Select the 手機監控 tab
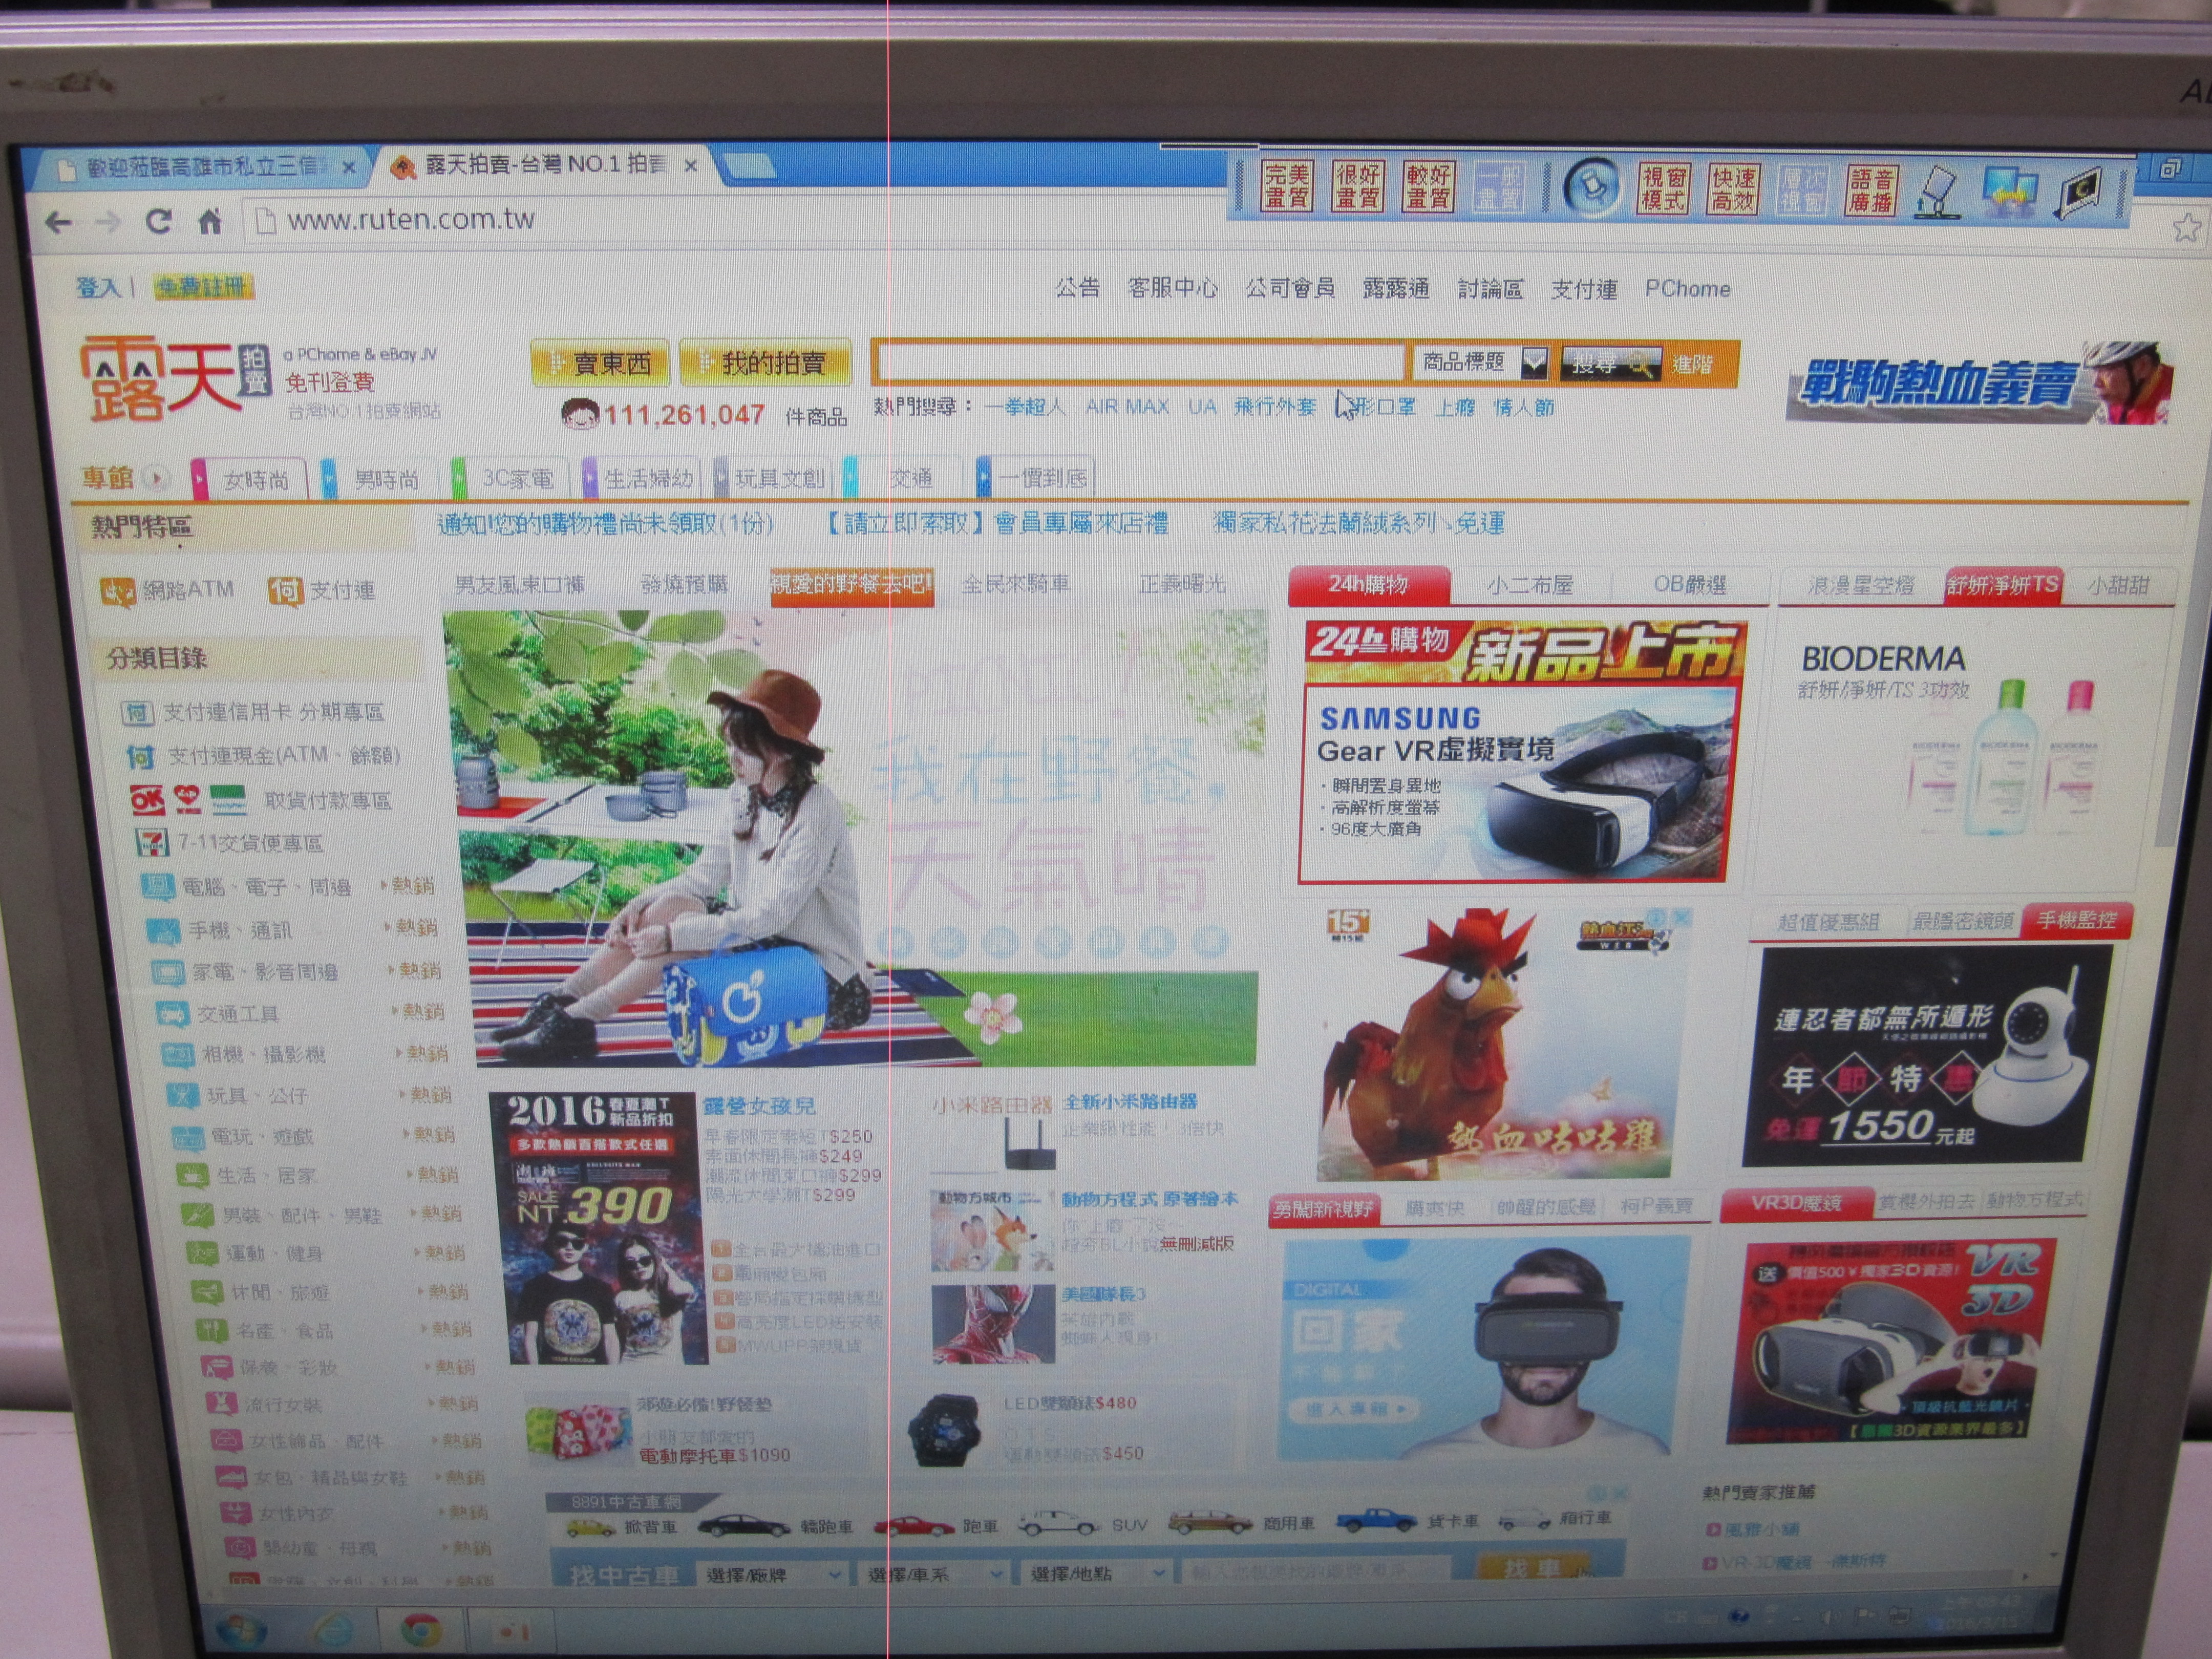The width and height of the screenshot is (2212, 1659). click(x=2076, y=920)
